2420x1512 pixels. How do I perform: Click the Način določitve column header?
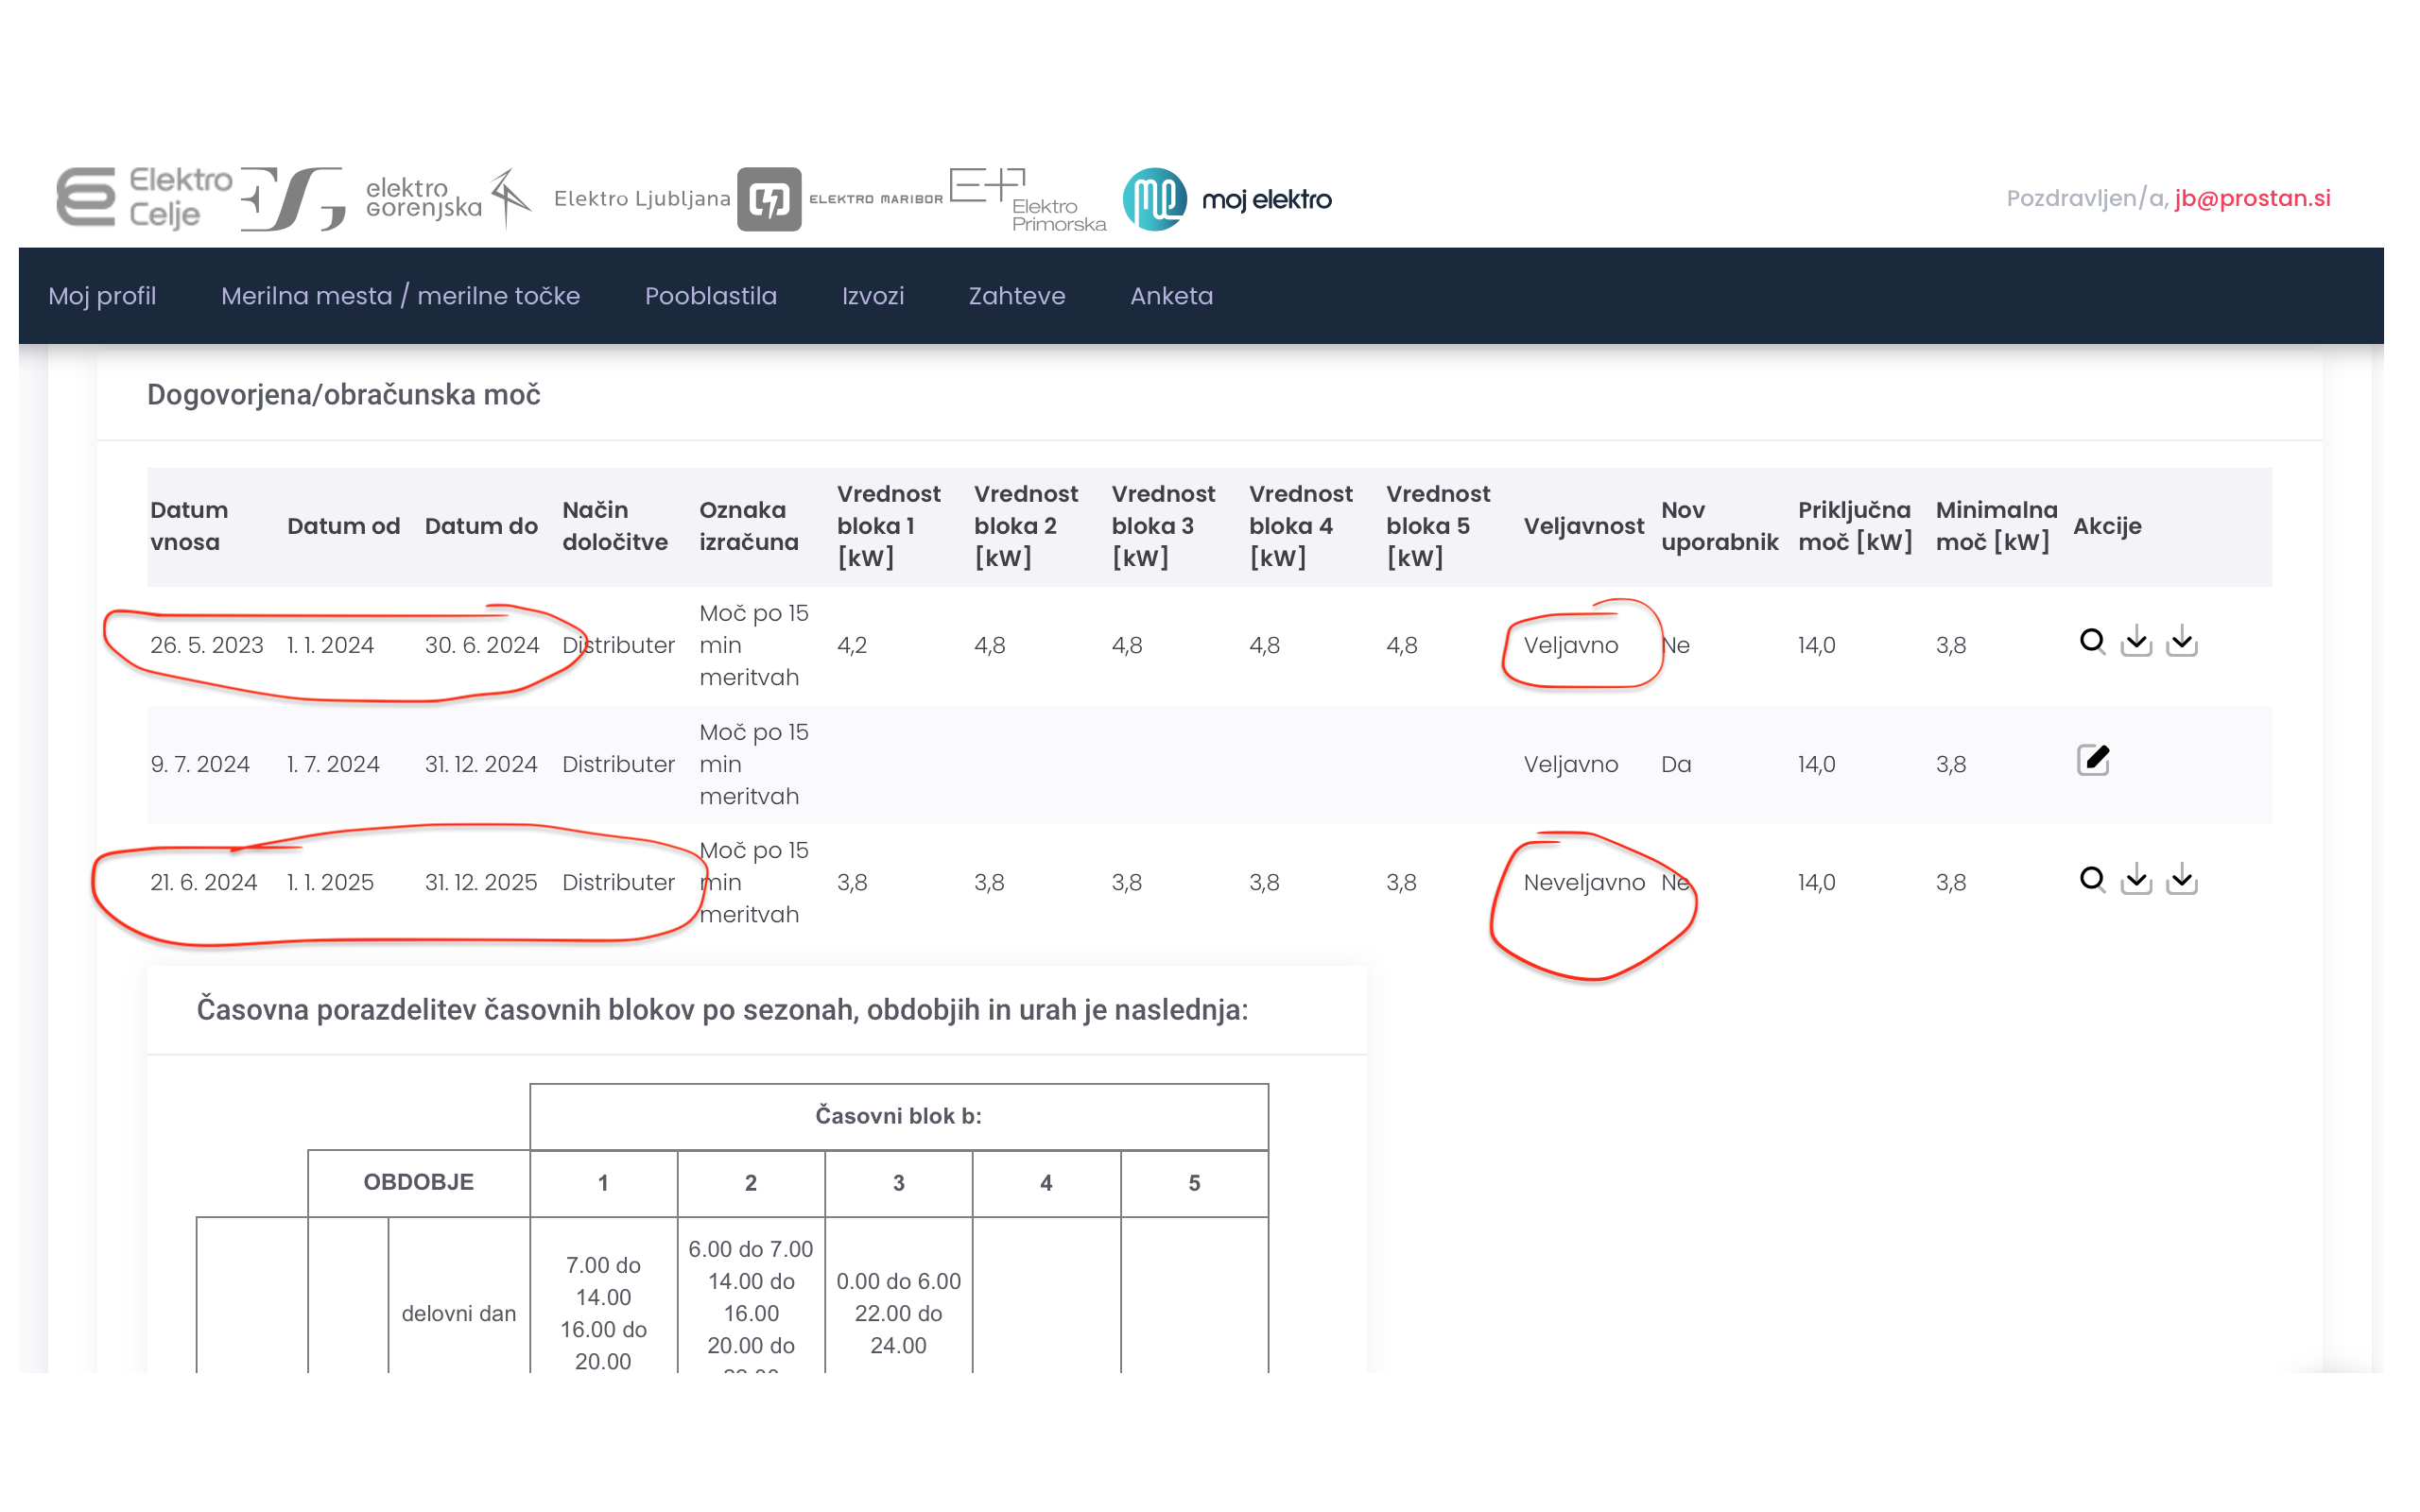coord(615,526)
